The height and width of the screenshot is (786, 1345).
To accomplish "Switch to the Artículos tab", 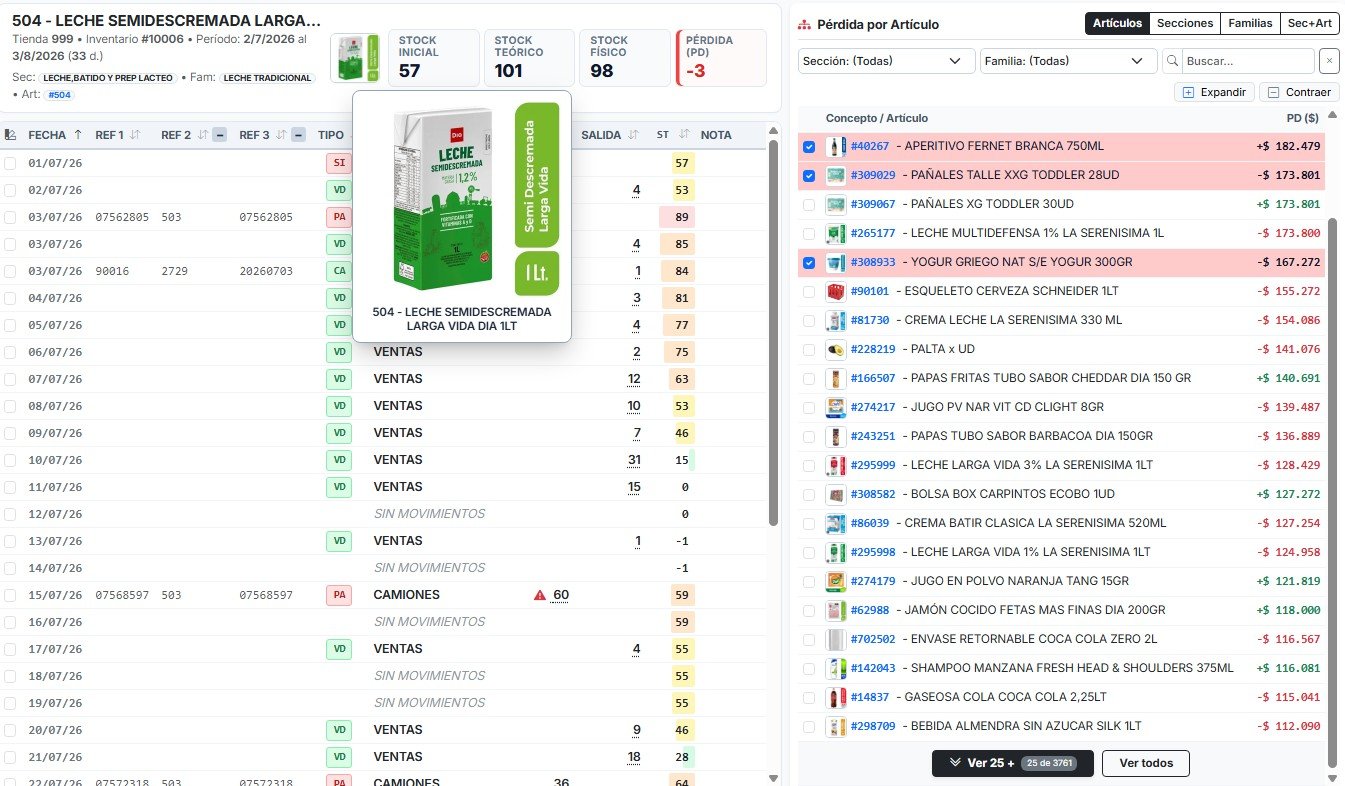I will (1117, 23).
